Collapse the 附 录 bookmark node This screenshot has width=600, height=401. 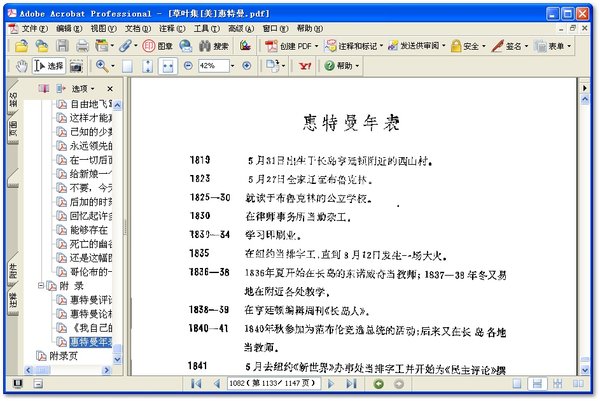(x=41, y=285)
